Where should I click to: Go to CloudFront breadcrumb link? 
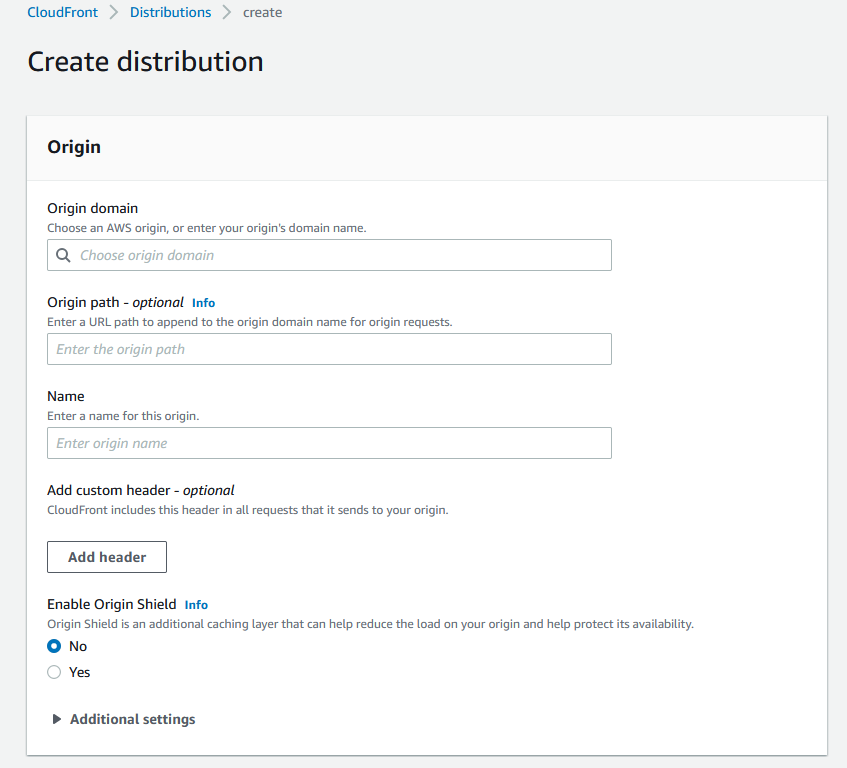pos(63,13)
